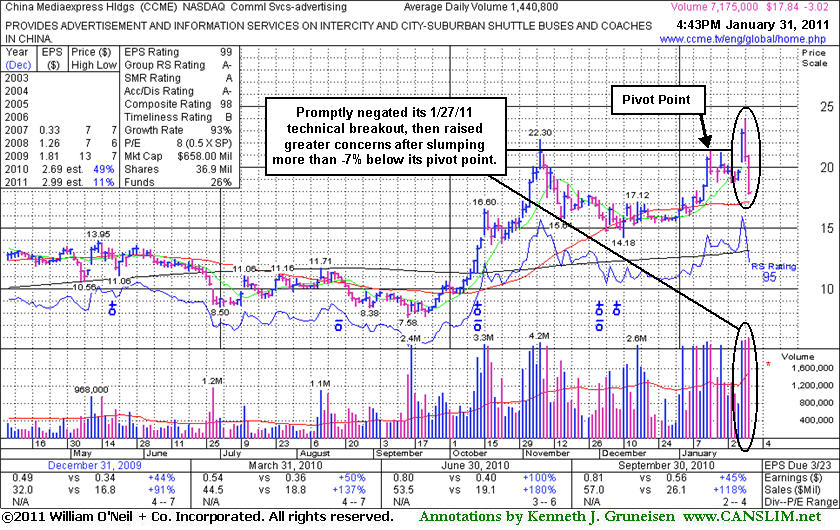This screenshot has width=840, height=530.
Task: Click the 'Acc/Dis Rating' row
Action: coord(178,91)
